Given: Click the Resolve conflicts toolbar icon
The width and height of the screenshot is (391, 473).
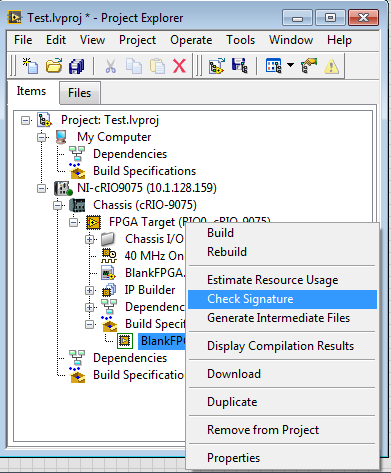Looking at the screenshot, I should pyautogui.click(x=309, y=65).
